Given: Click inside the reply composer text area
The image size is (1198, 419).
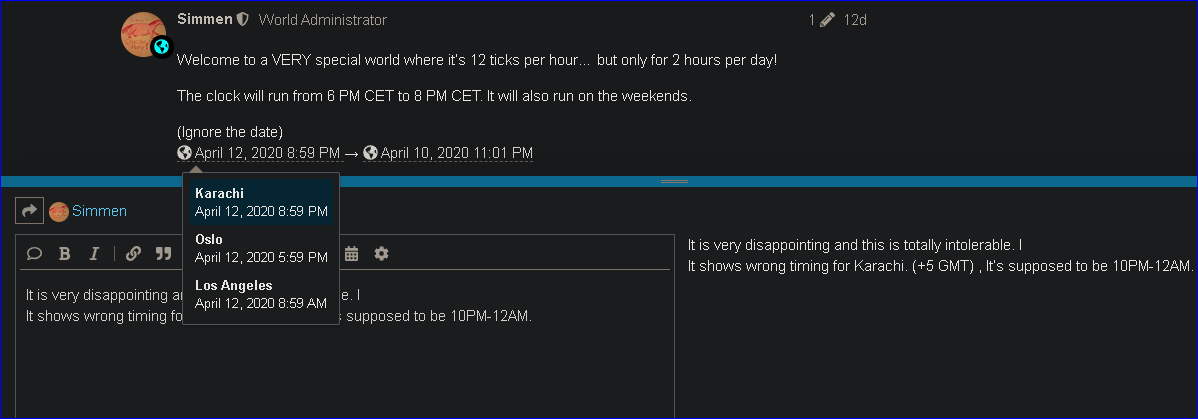Looking at the screenshot, I should (345, 344).
